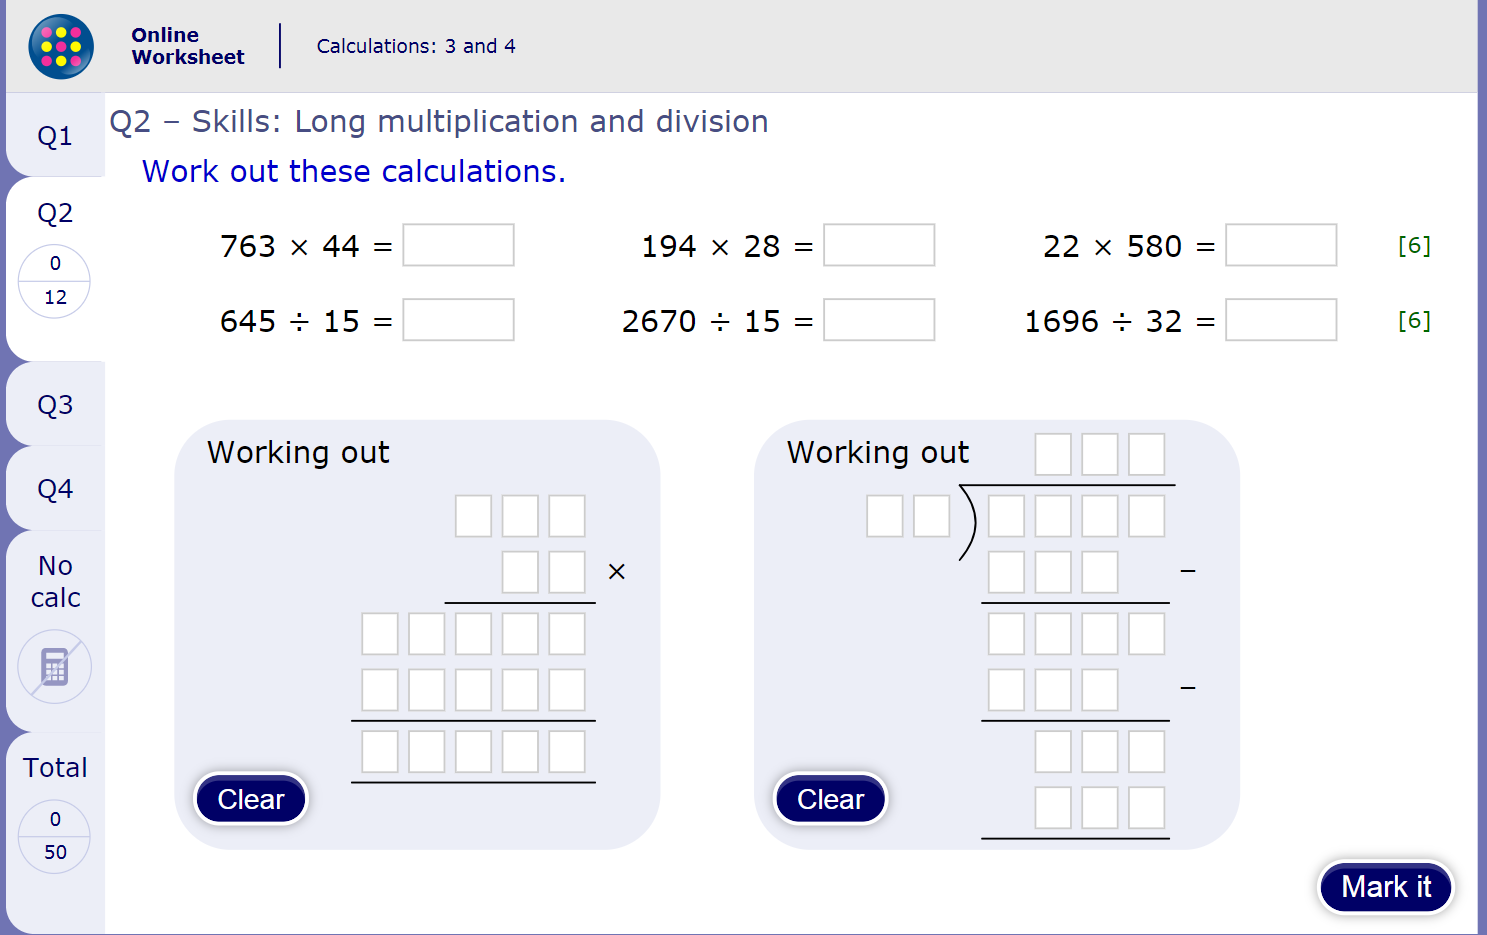Click the answer field for 1696 ÷ 32
The height and width of the screenshot is (935, 1487).
[x=1281, y=320]
